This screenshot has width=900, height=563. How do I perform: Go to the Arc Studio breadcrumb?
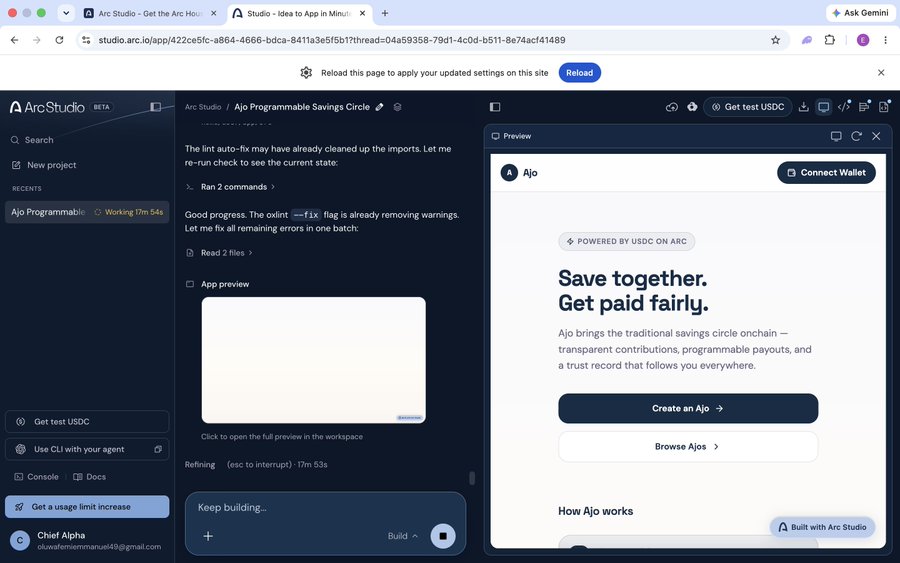click(203, 107)
